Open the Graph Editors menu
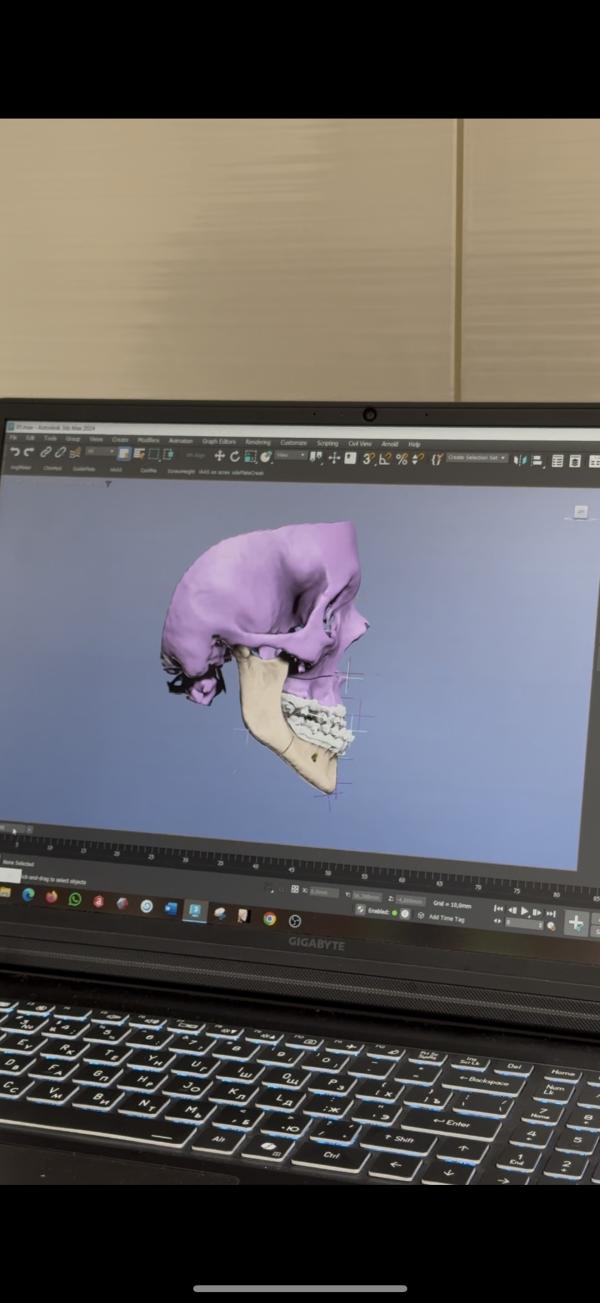The height and width of the screenshot is (1303, 600). pos(218,441)
